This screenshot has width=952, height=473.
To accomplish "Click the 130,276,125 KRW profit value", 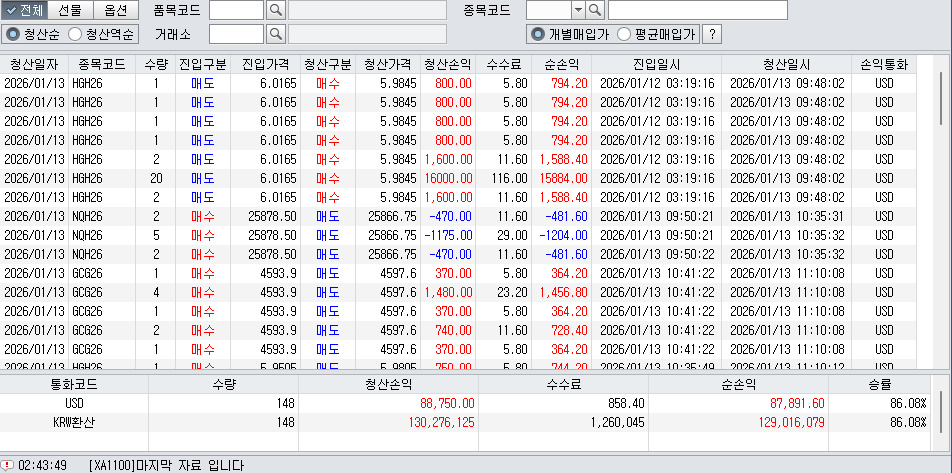I will (x=440, y=423).
